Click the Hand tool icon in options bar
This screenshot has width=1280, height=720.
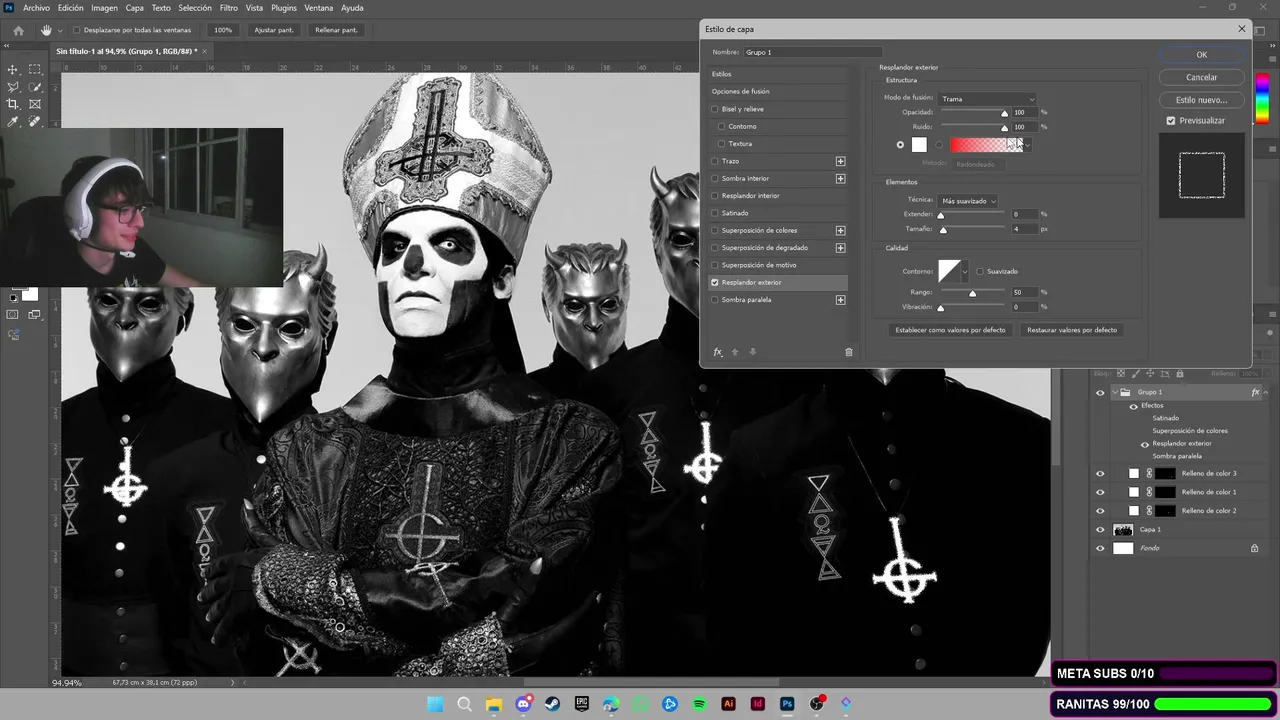tap(46, 30)
